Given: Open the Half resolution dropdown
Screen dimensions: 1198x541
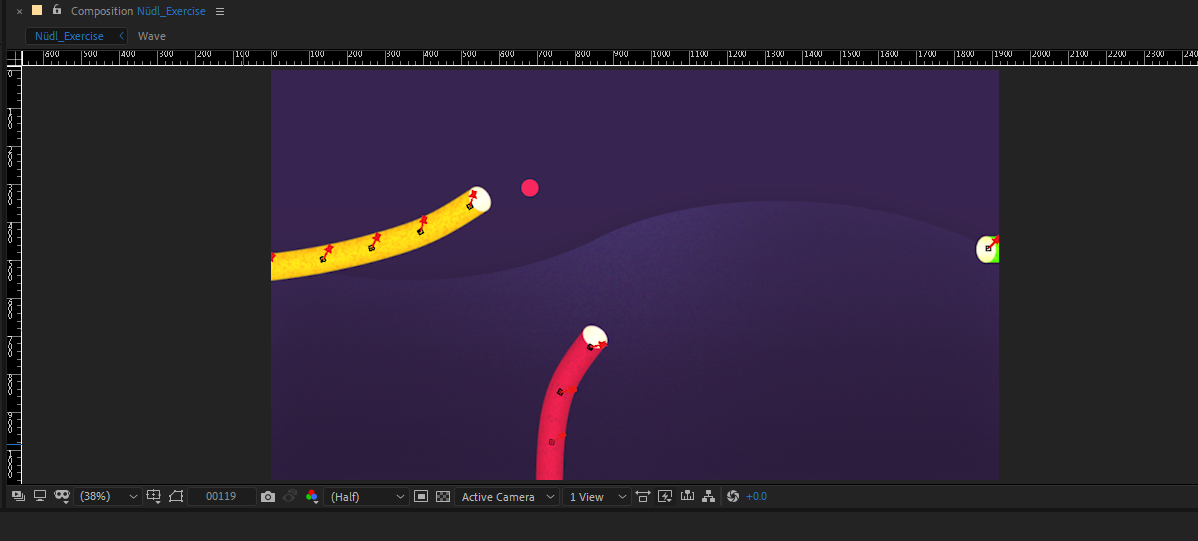Looking at the screenshot, I should 366,497.
